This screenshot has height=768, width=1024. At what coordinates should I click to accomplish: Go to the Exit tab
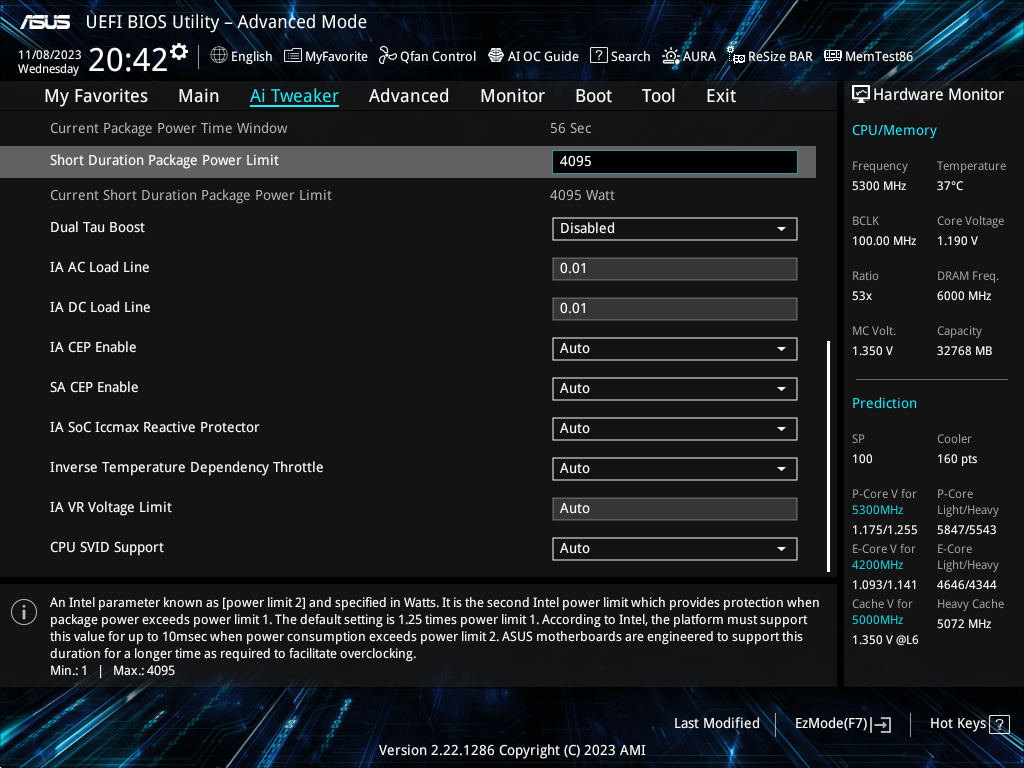(721, 96)
